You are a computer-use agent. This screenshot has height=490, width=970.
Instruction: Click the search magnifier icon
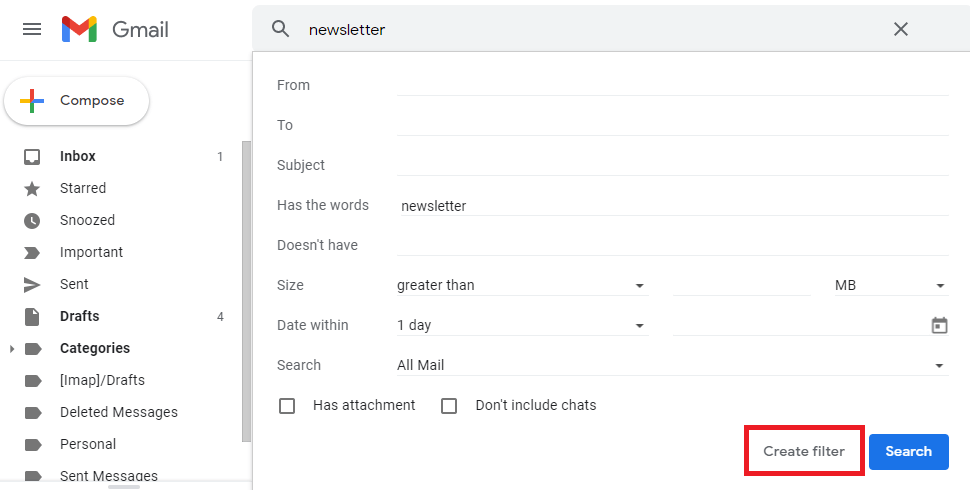(x=281, y=29)
